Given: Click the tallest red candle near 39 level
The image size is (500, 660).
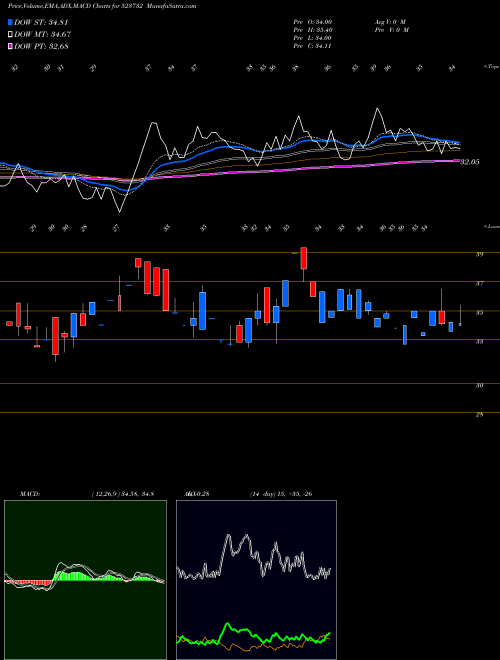Looking at the screenshot, I should point(303,258).
